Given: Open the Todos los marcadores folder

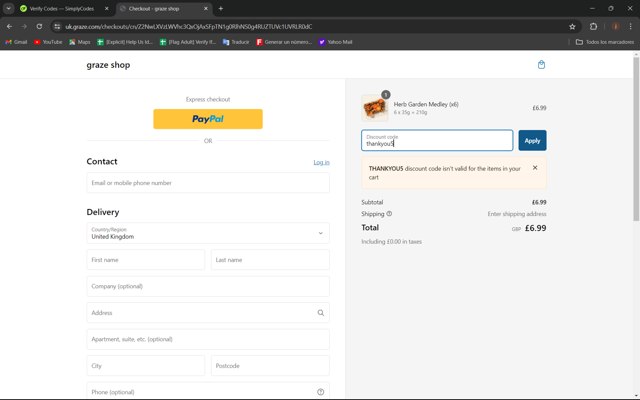Looking at the screenshot, I should pyautogui.click(x=605, y=42).
